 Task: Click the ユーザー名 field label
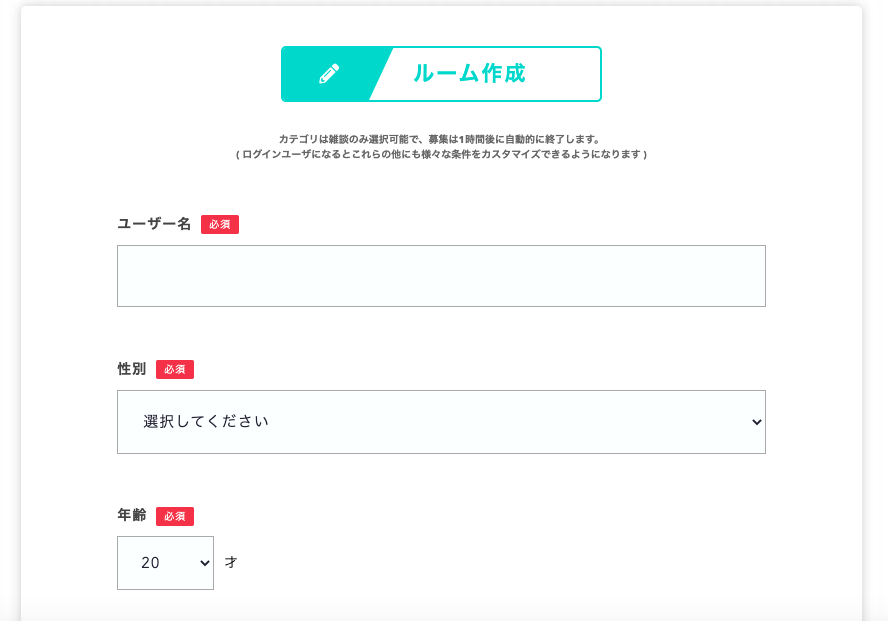pyautogui.click(x=154, y=224)
